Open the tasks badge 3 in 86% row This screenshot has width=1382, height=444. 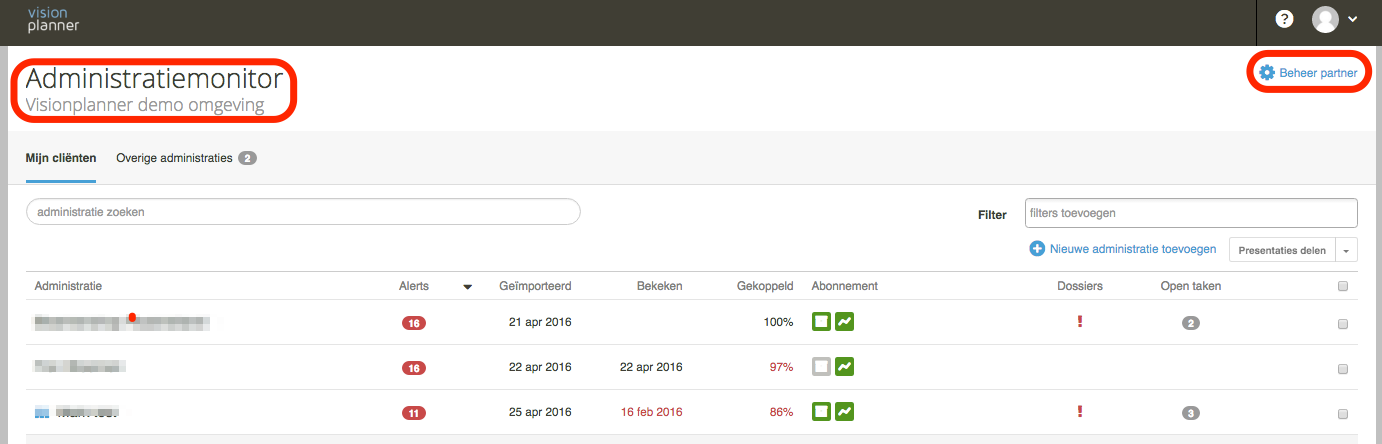tap(1190, 413)
